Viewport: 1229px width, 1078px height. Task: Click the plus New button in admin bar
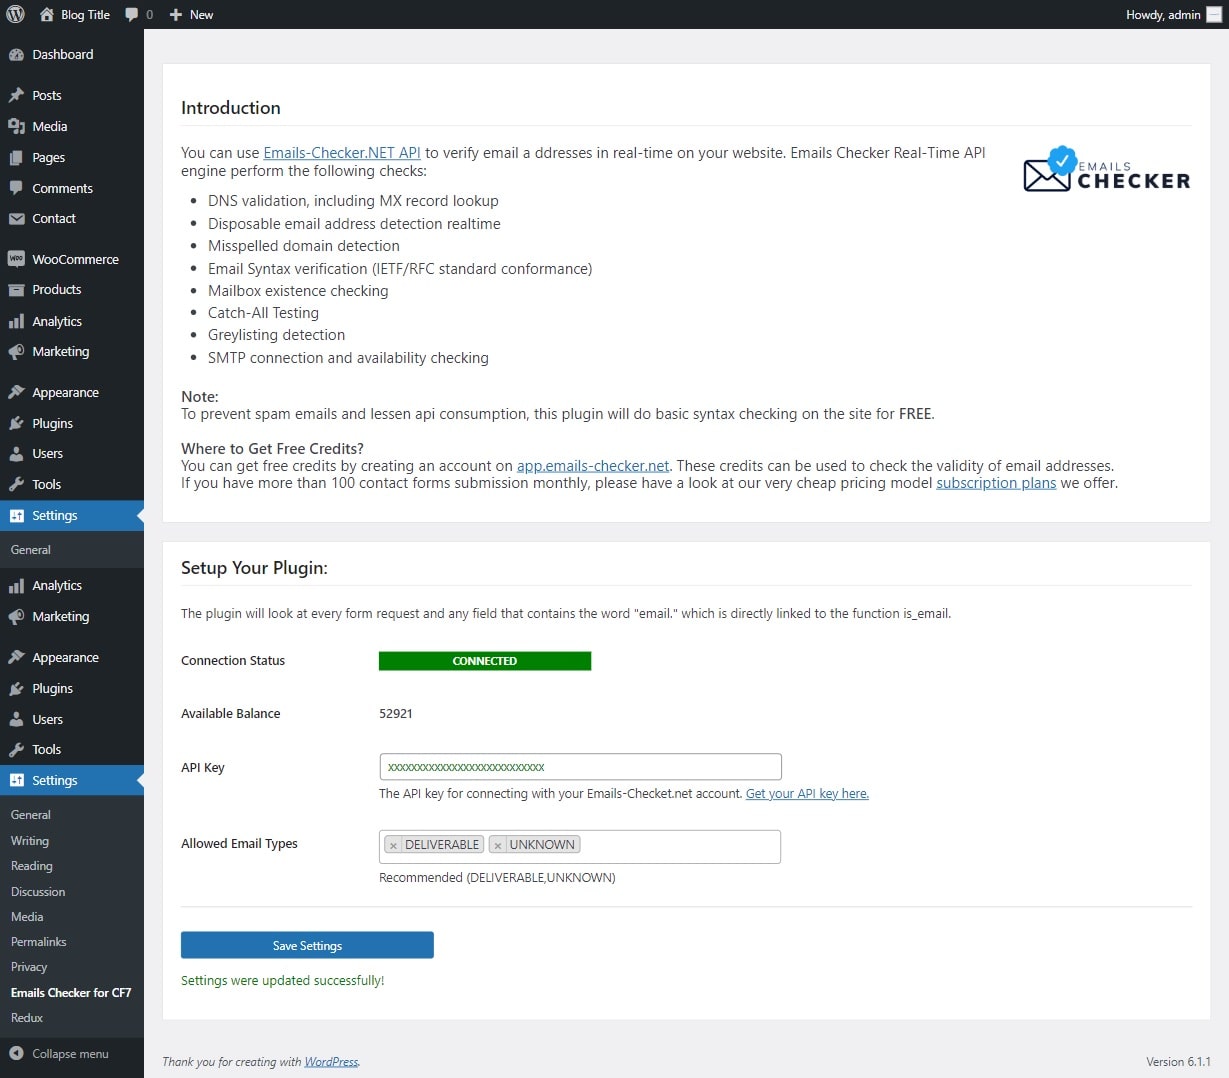point(191,14)
